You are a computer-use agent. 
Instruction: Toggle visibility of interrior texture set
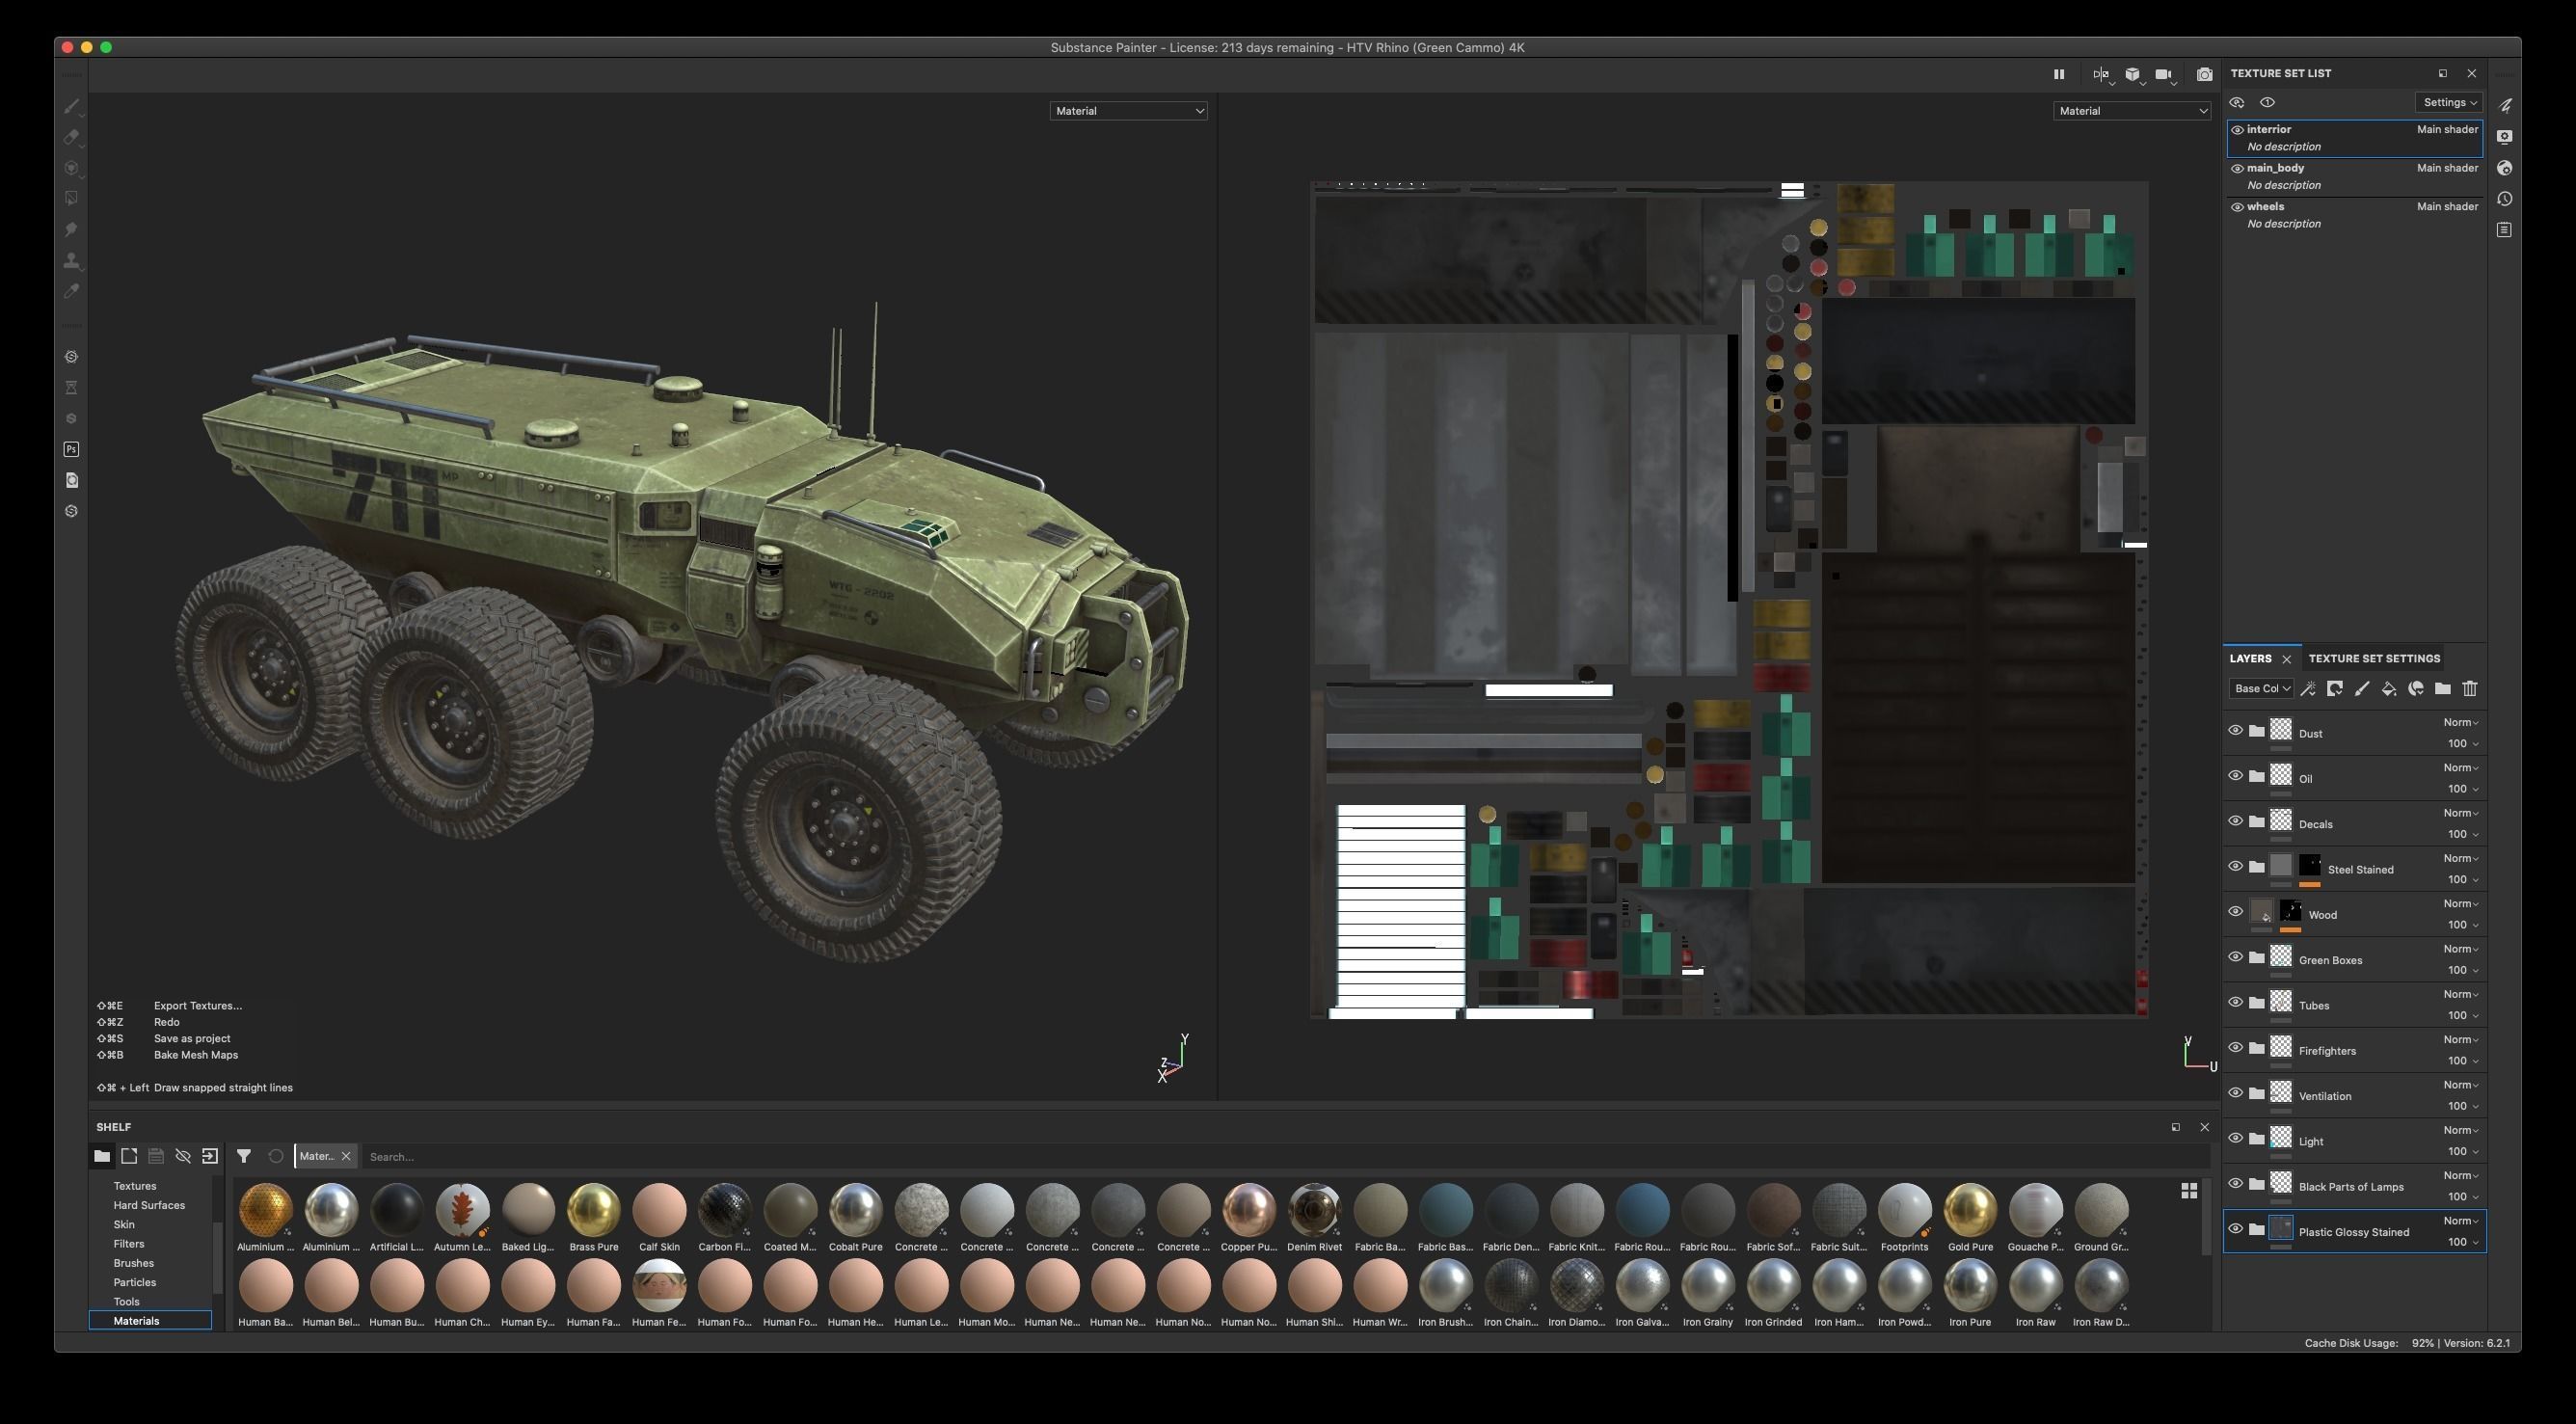tap(2237, 129)
